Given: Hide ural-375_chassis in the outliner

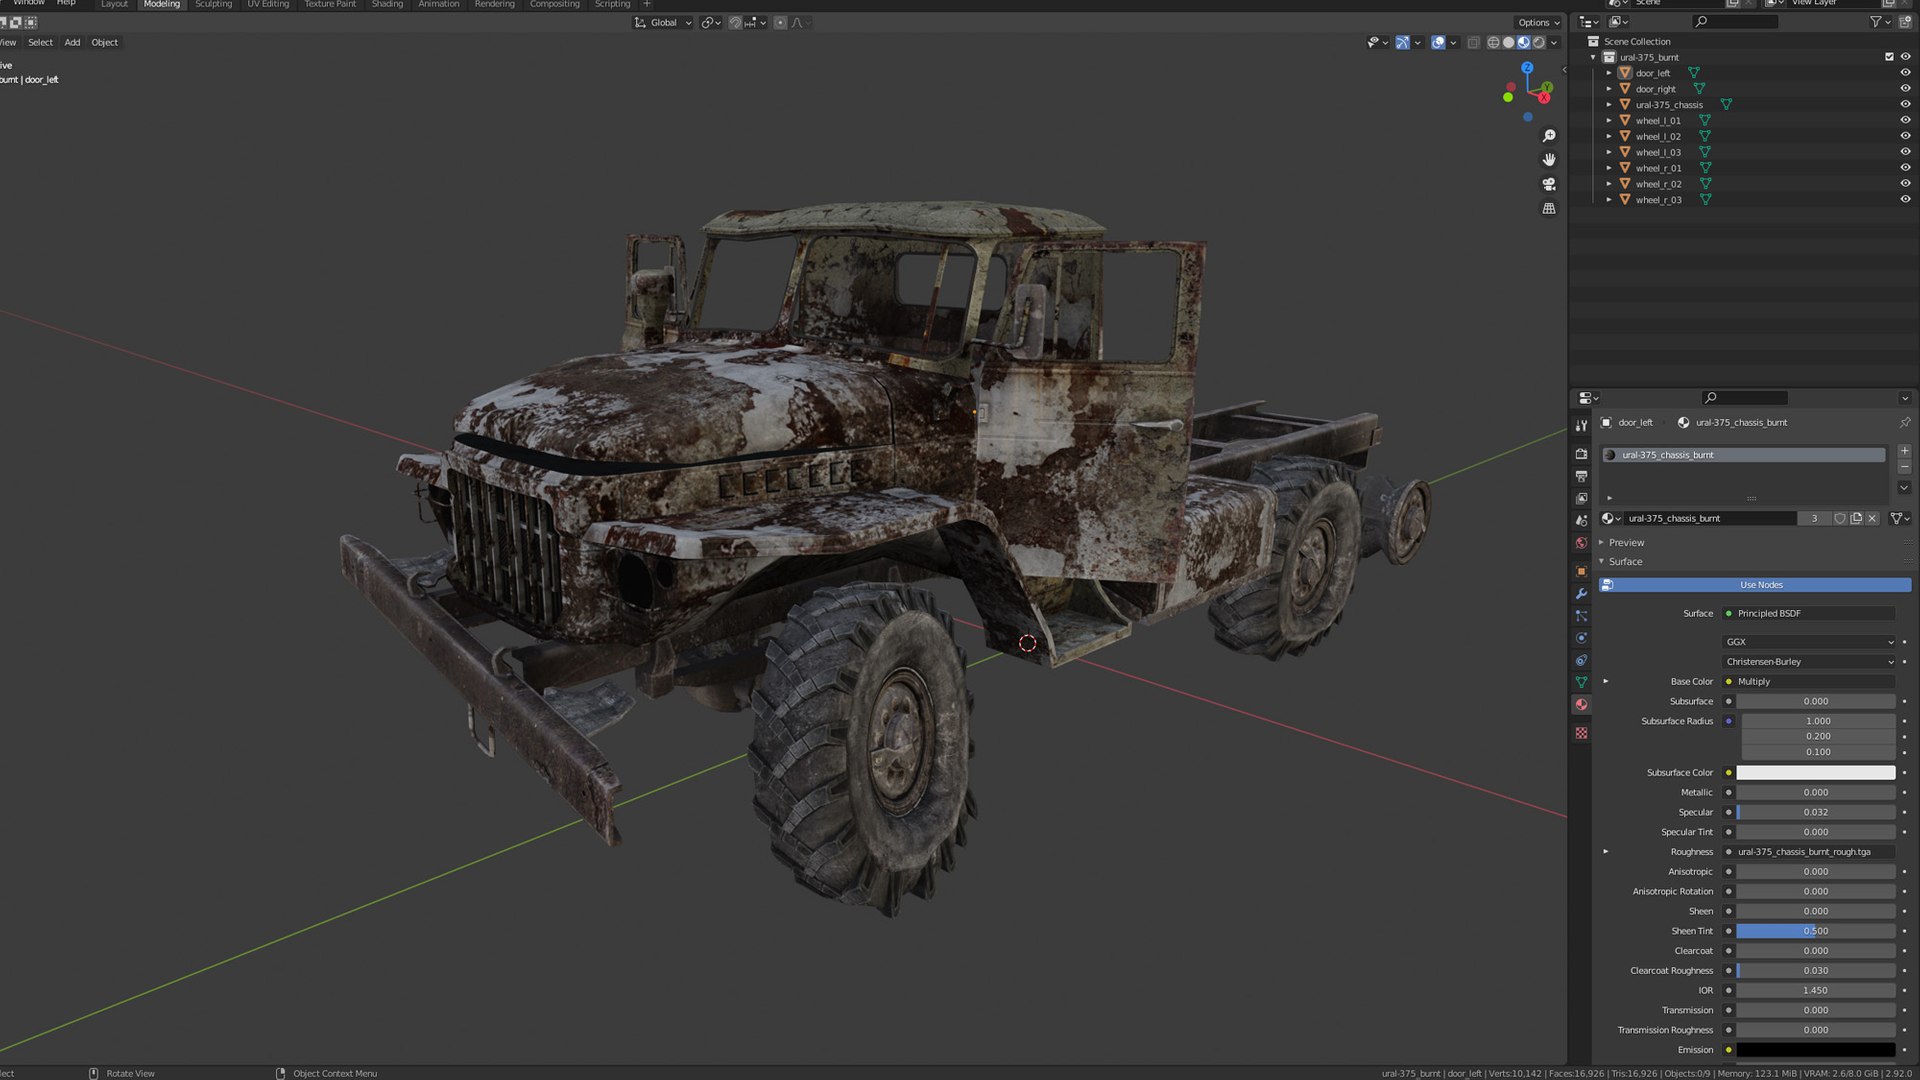Looking at the screenshot, I should tap(1905, 104).
